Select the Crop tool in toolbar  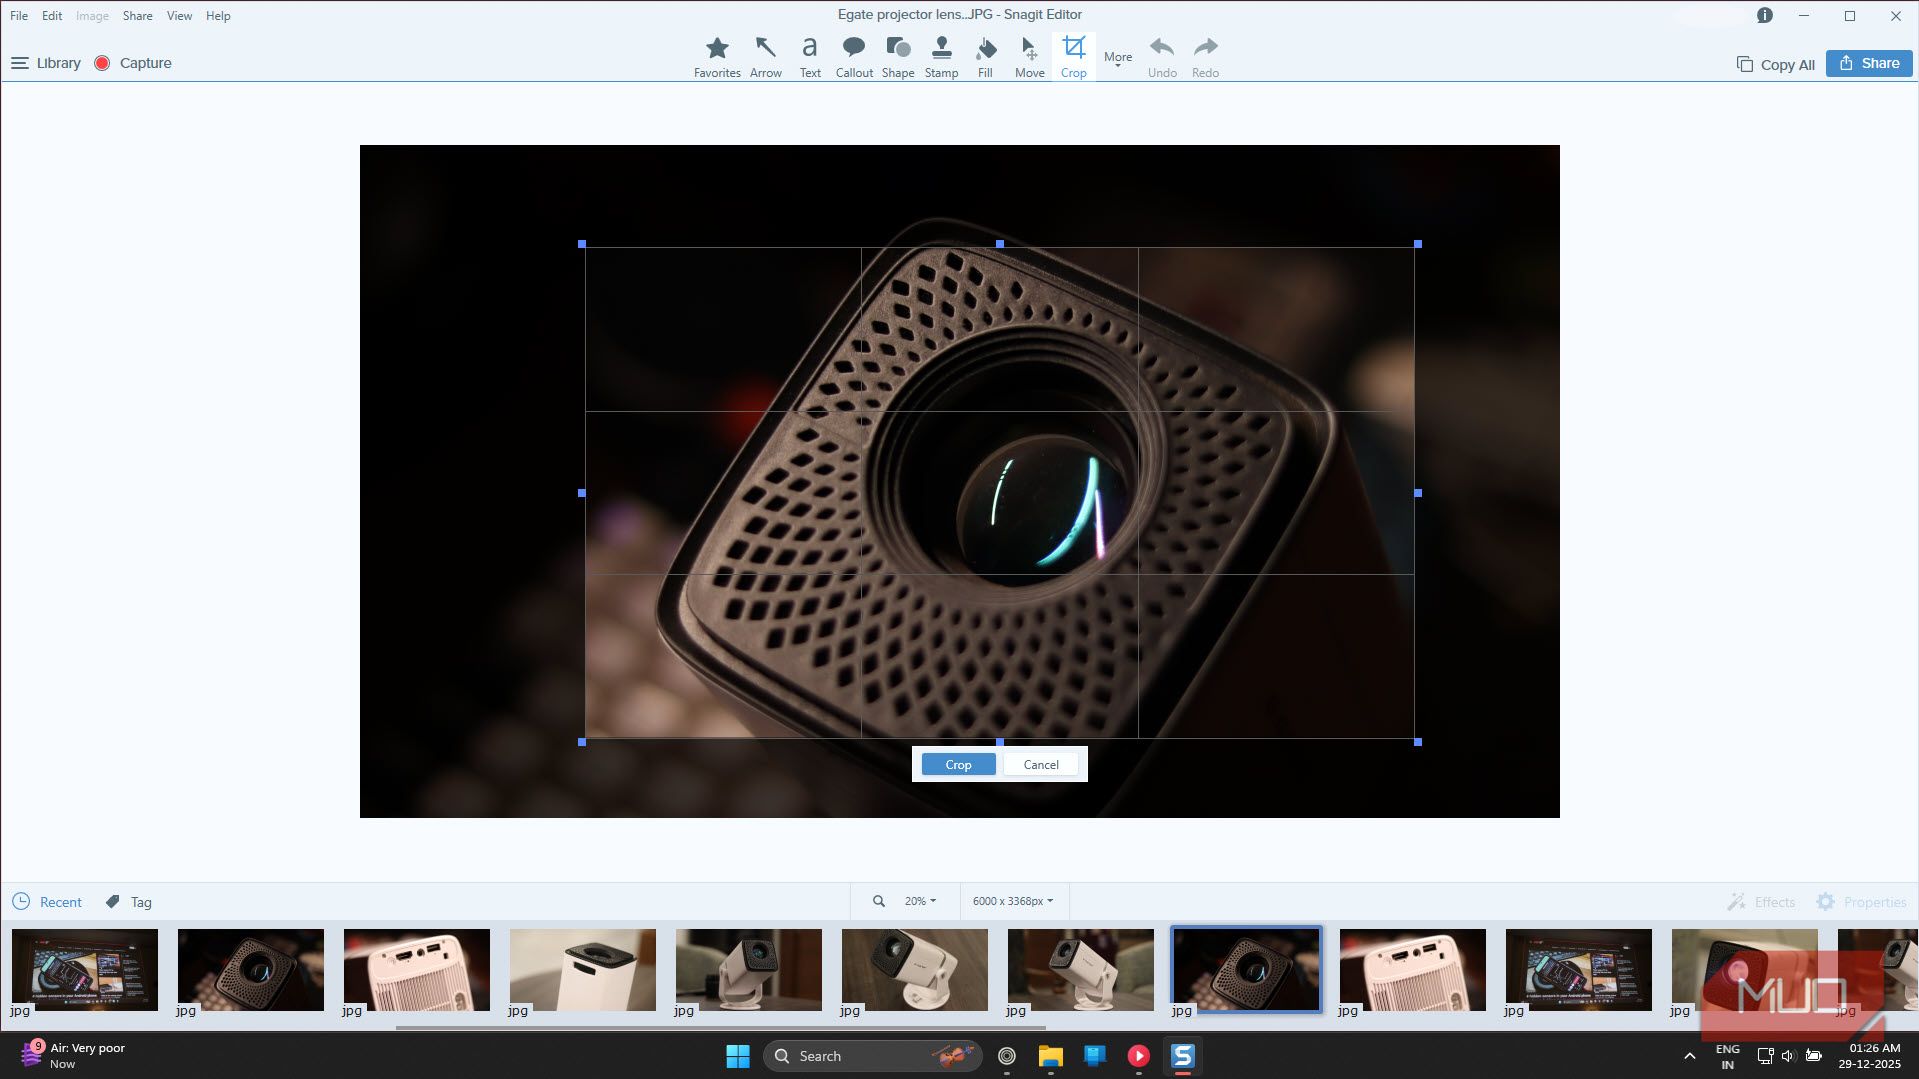(1073, 57)
